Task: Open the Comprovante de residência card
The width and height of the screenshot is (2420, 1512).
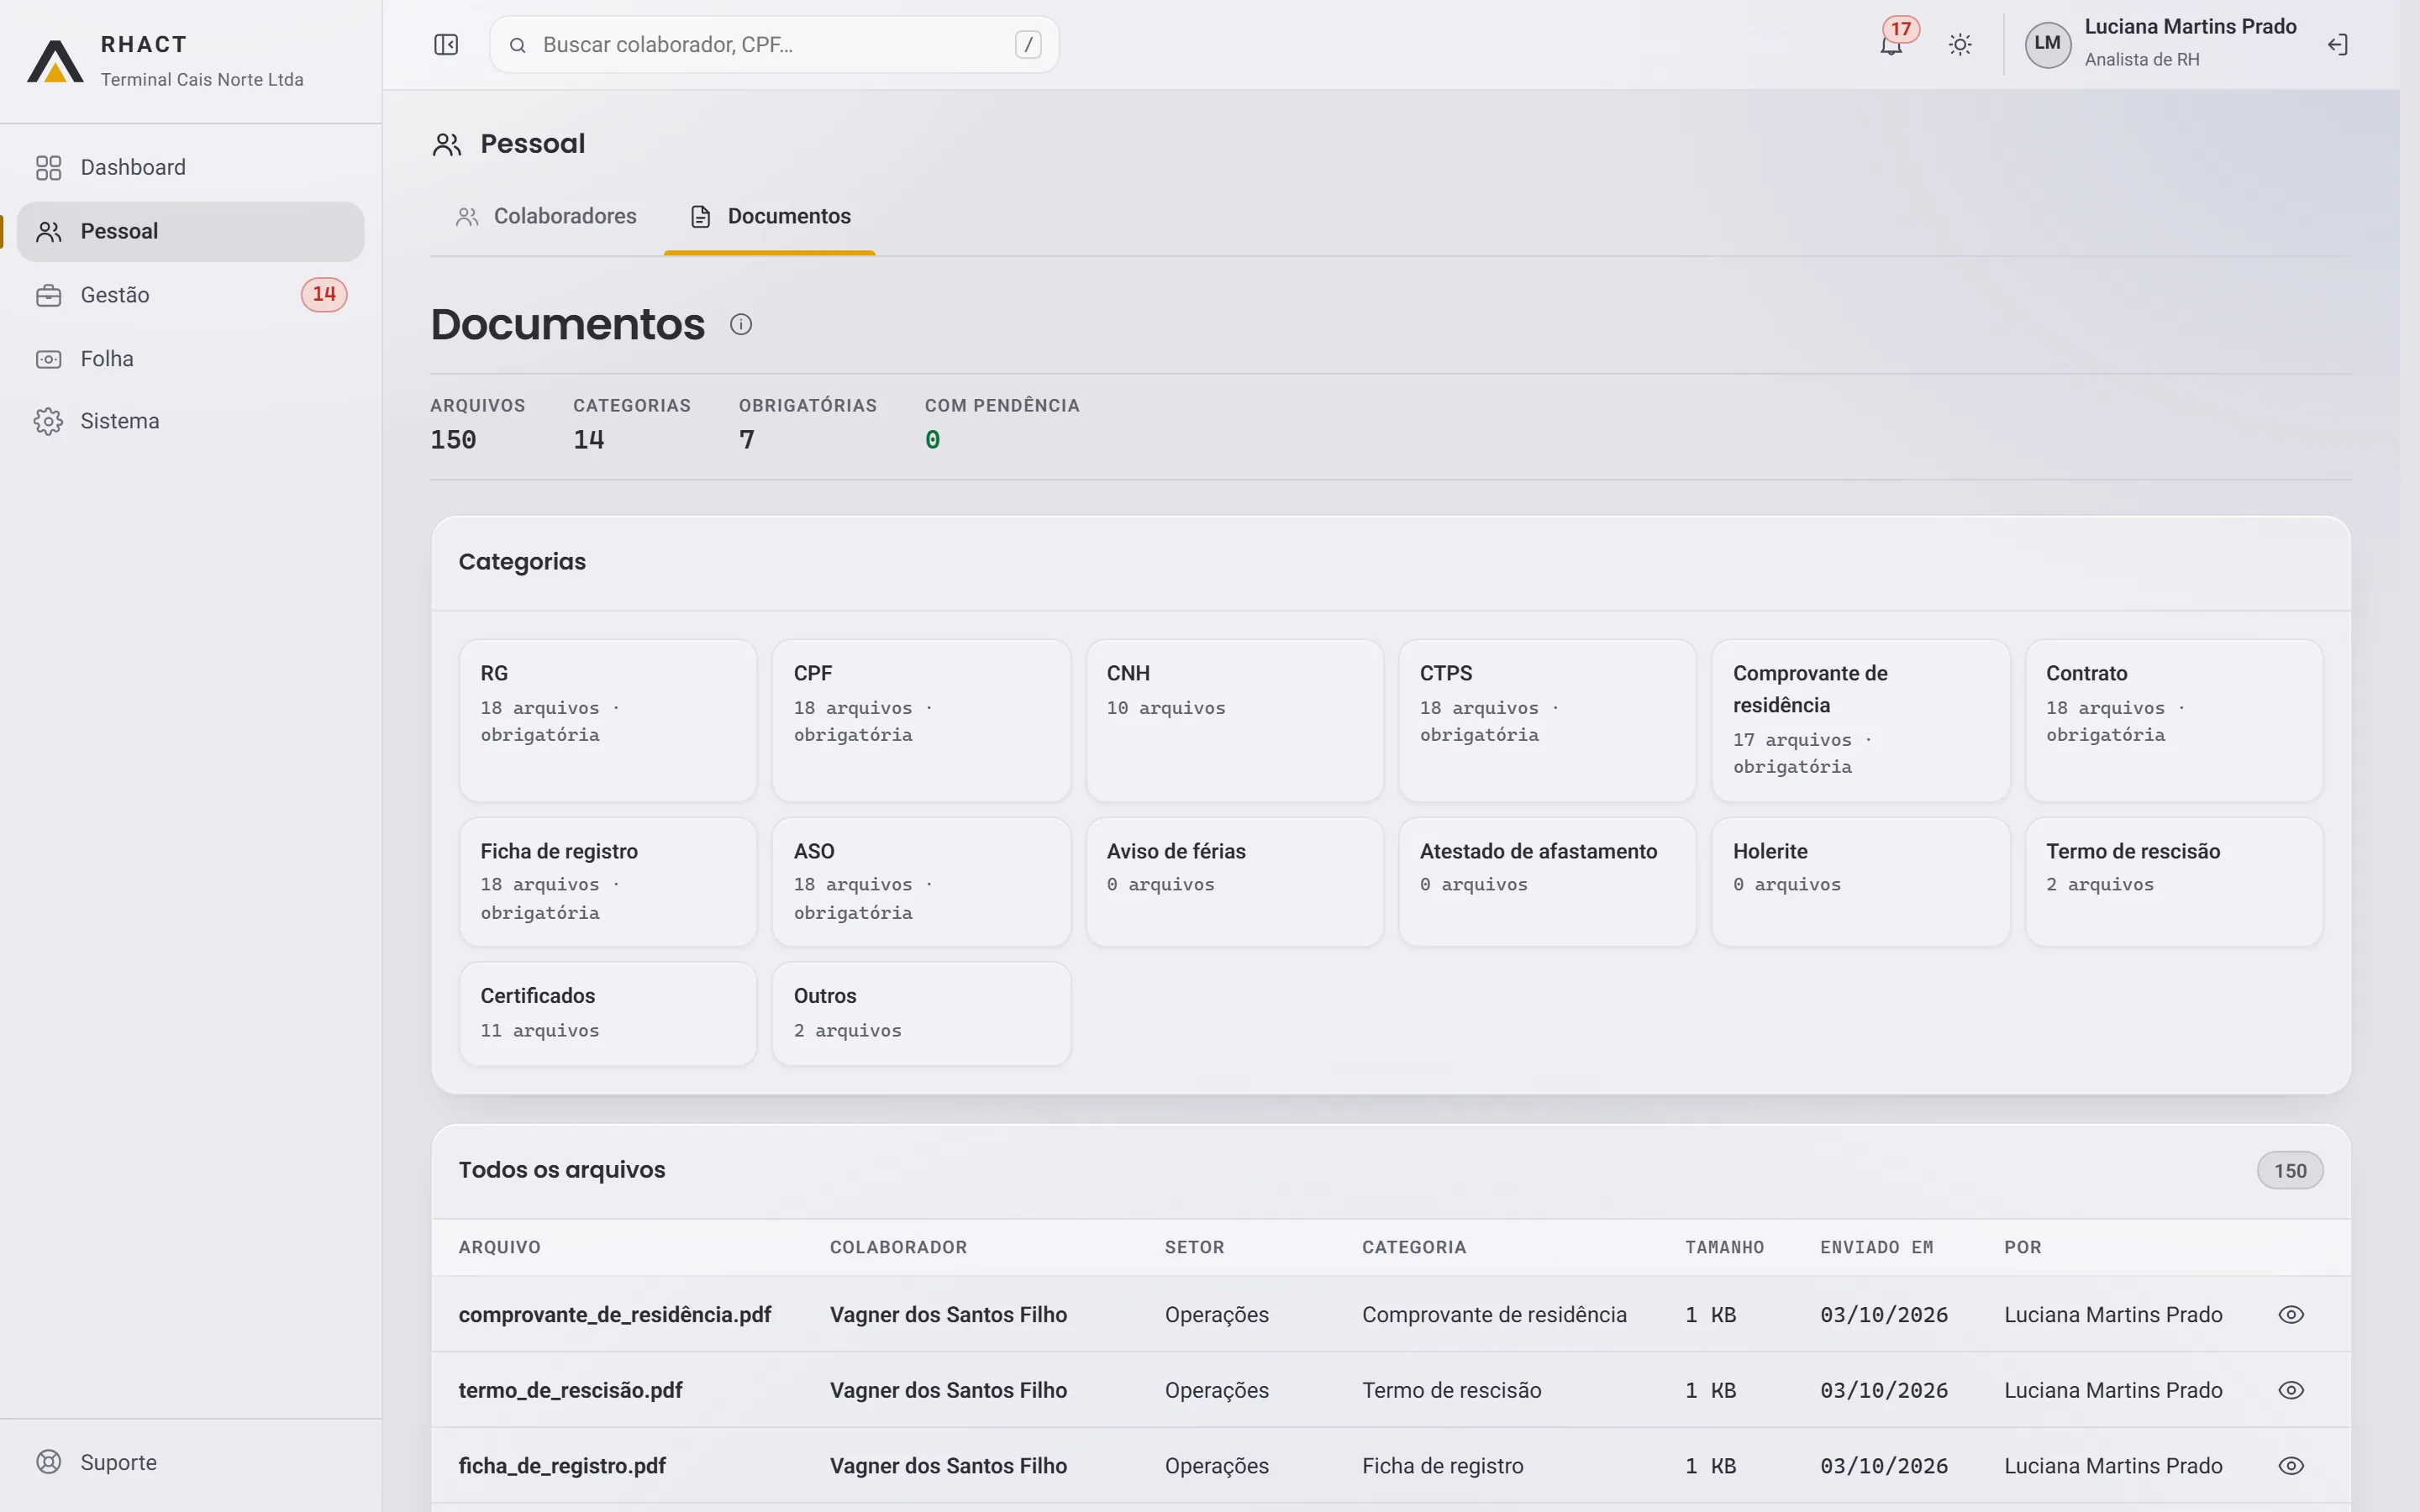Action: click(1860, 720)
